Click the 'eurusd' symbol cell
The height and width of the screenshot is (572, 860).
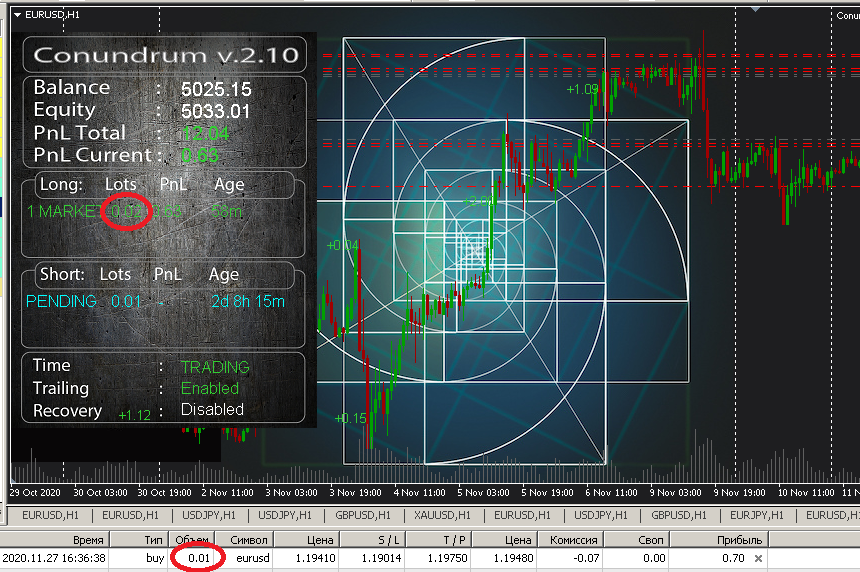(x=253, y=558)
